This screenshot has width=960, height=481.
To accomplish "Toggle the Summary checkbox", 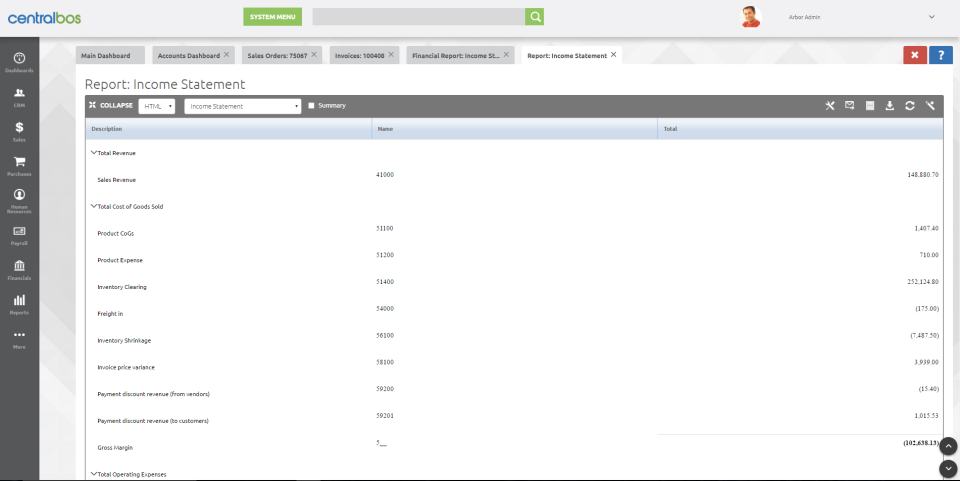I will (311, 106).
